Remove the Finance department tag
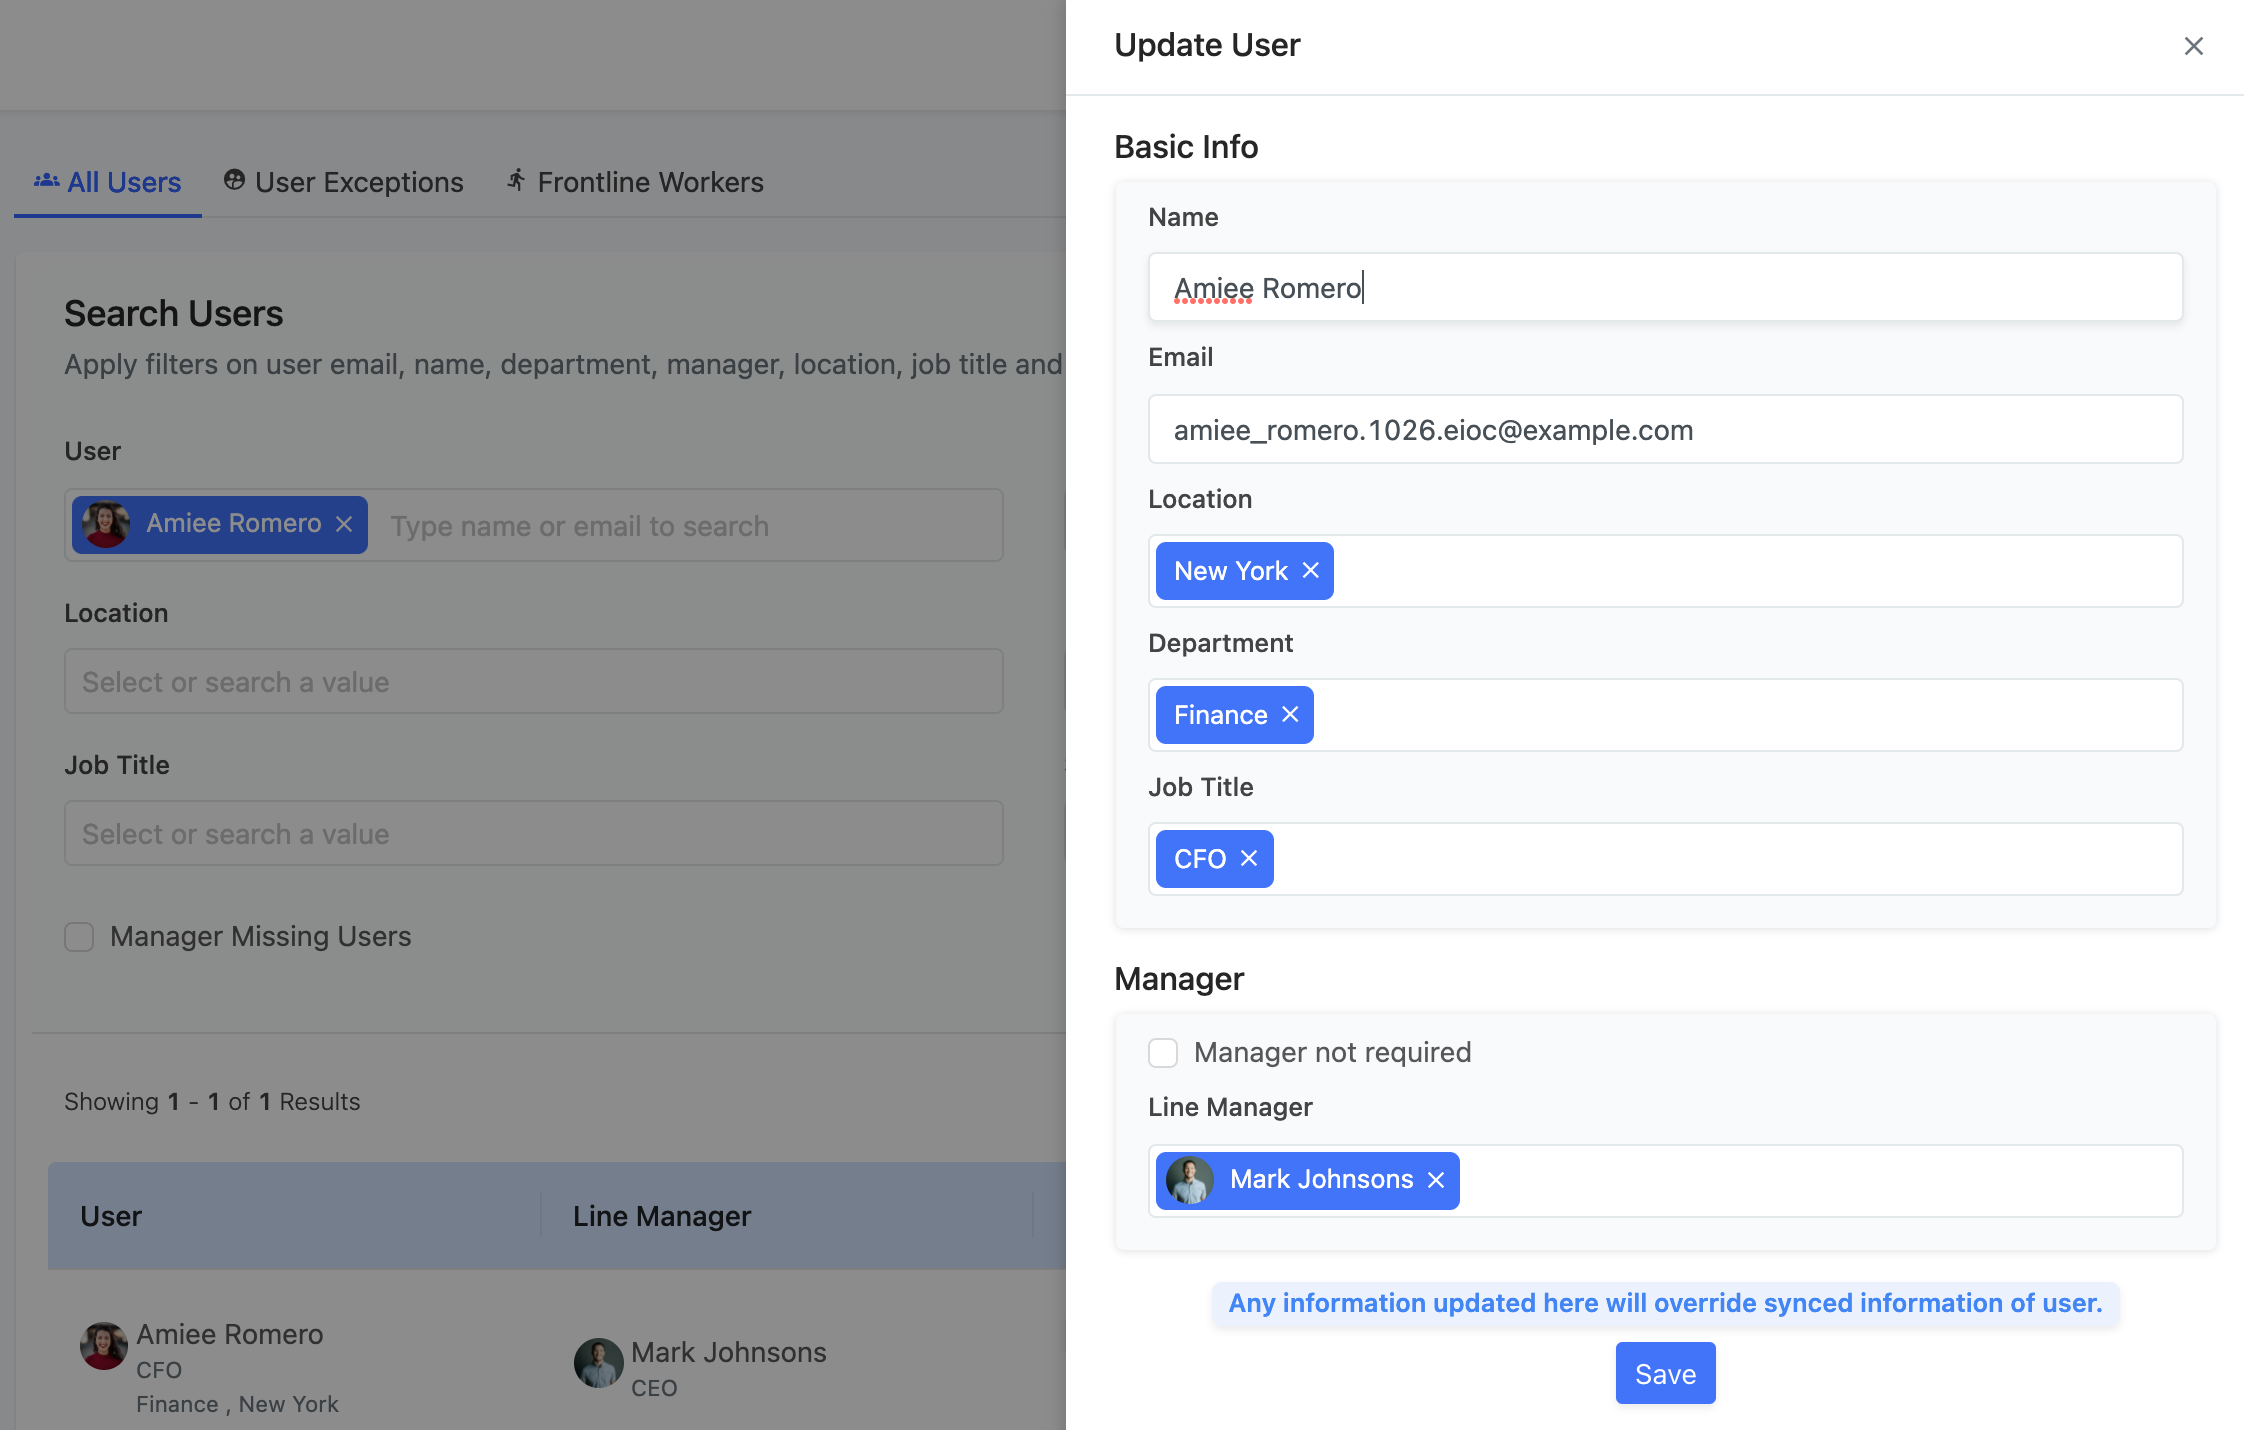2244x1430 pixels. [1290, 714]
